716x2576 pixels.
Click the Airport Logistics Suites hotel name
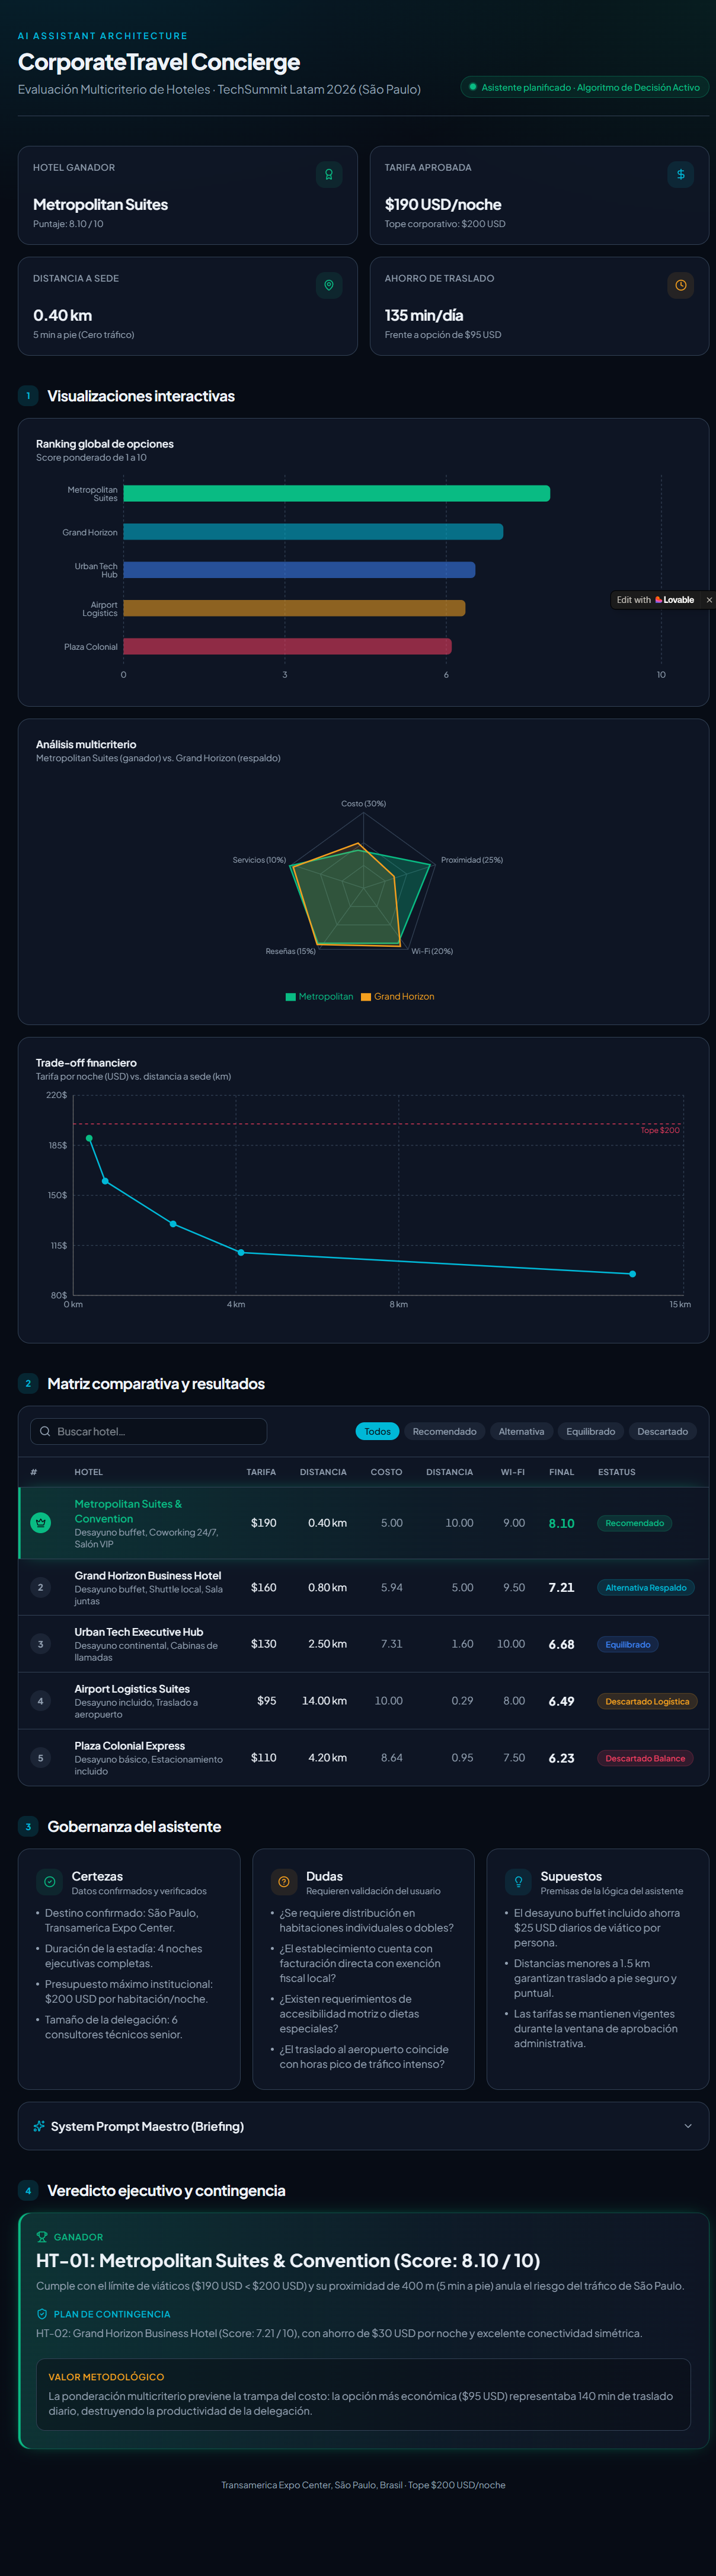(132, 1688)
